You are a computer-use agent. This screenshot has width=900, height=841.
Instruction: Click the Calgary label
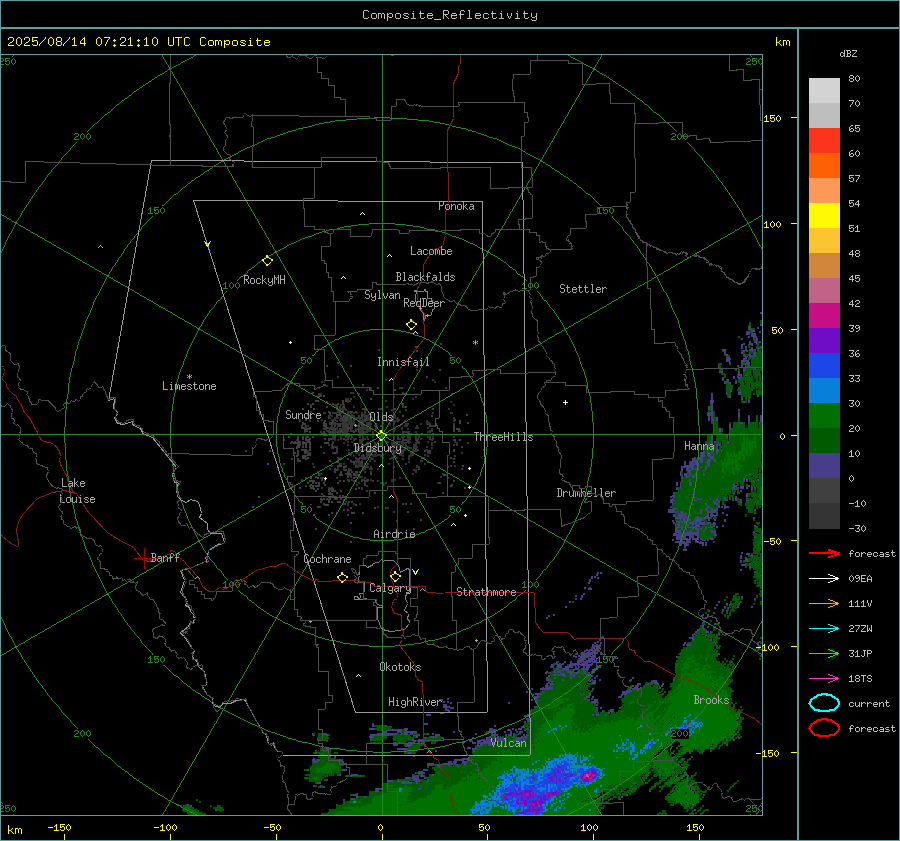390,588
